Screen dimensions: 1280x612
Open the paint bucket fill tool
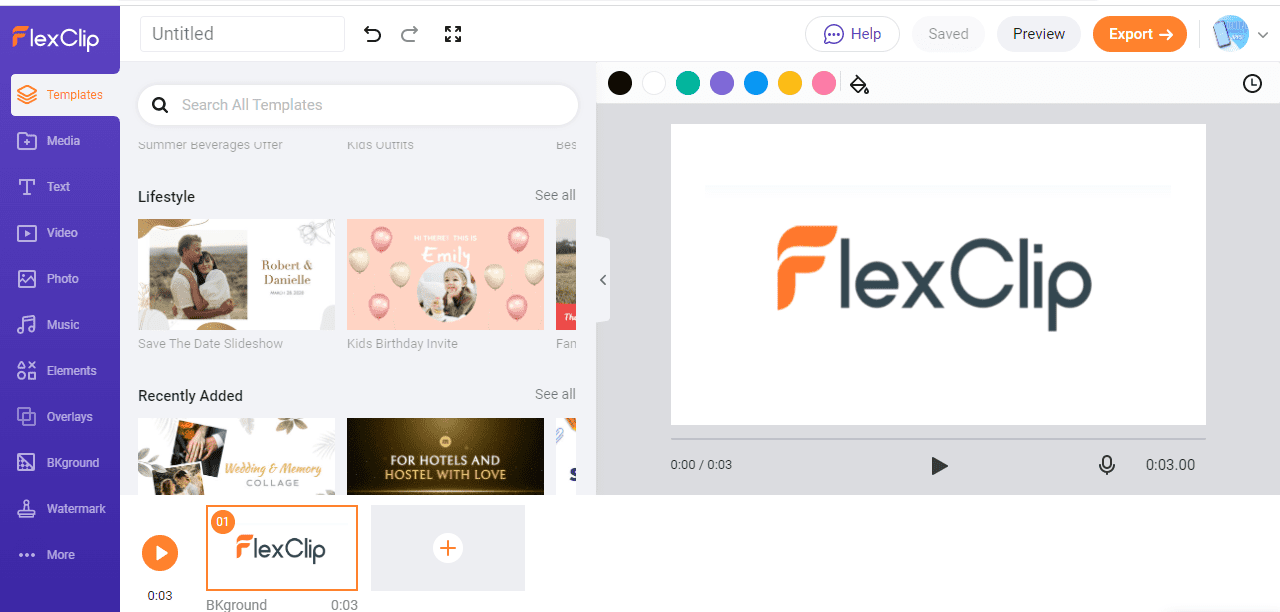point(859,84)
